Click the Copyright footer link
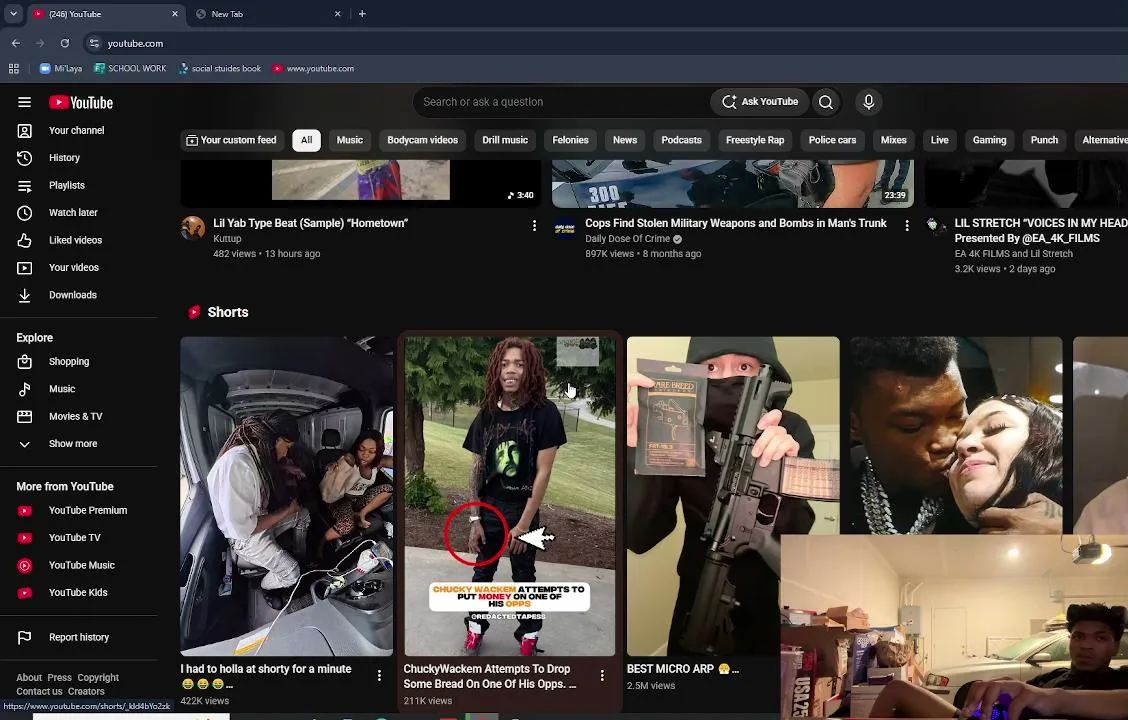 [x=98, y=678]
